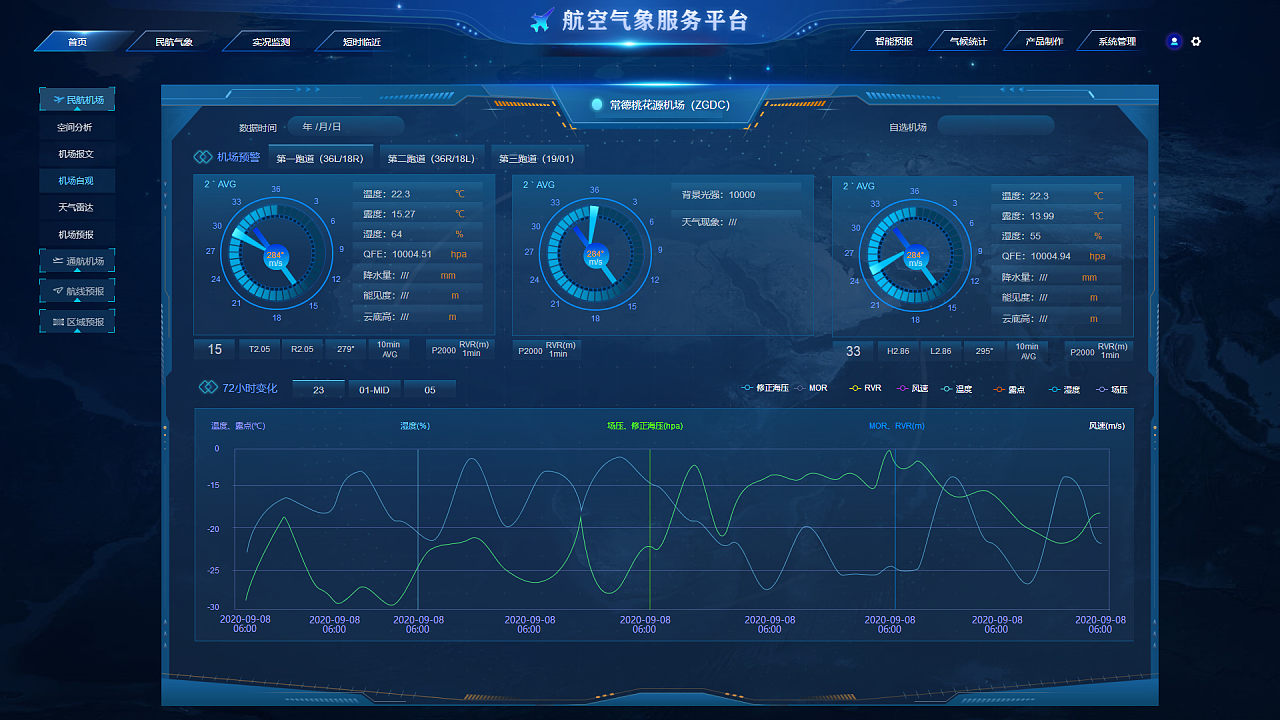The image size is (1280, 720).
Task: Select the 第二跑道 (36R/18L) tab
Action: tap(431, 158)
